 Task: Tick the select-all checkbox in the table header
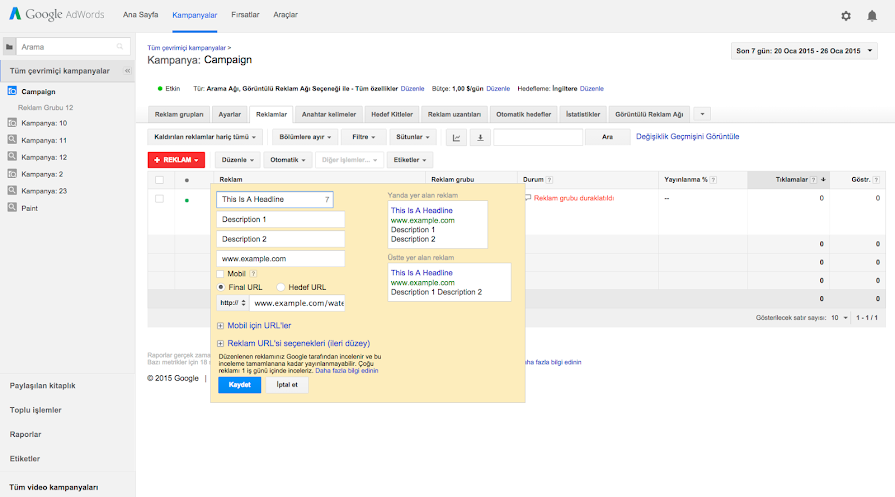coord(159,180)
